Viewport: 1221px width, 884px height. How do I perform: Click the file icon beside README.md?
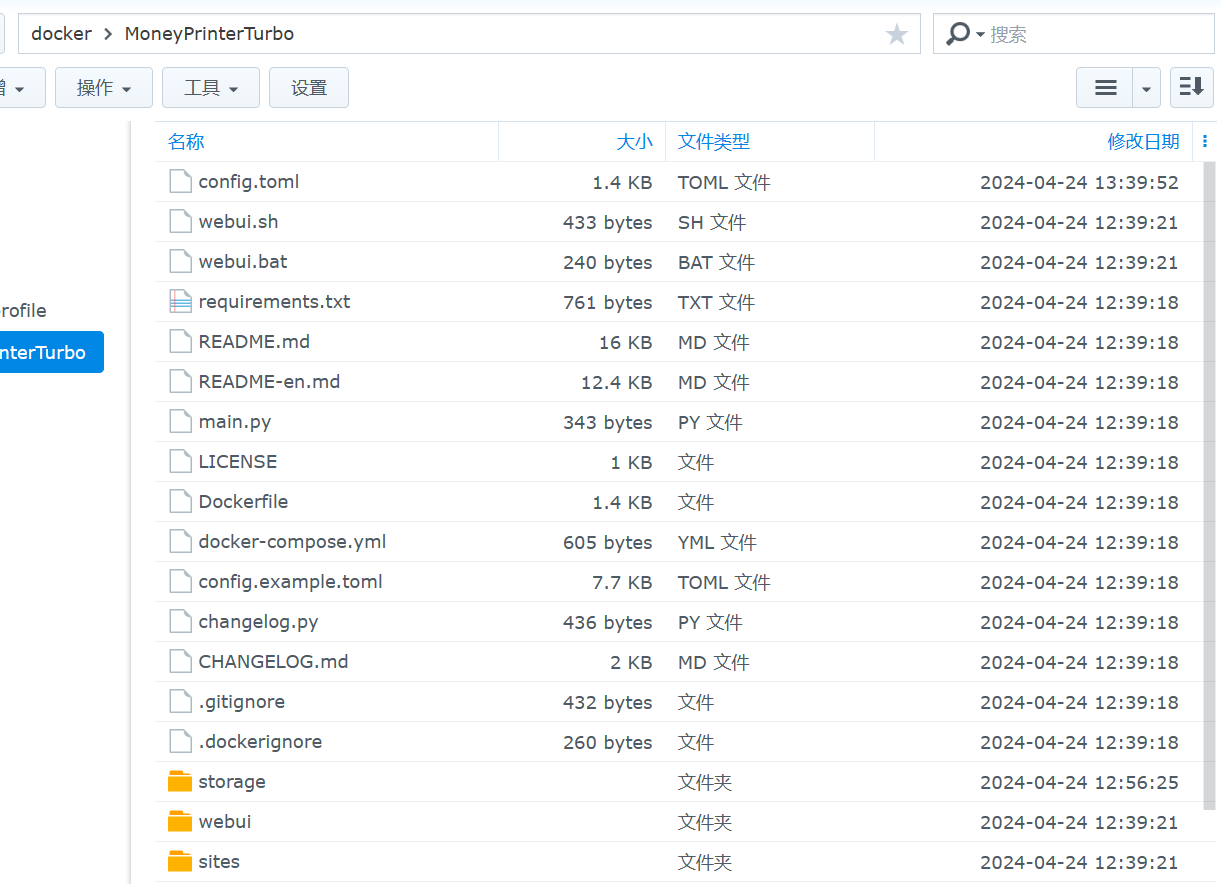coord(180,342)
